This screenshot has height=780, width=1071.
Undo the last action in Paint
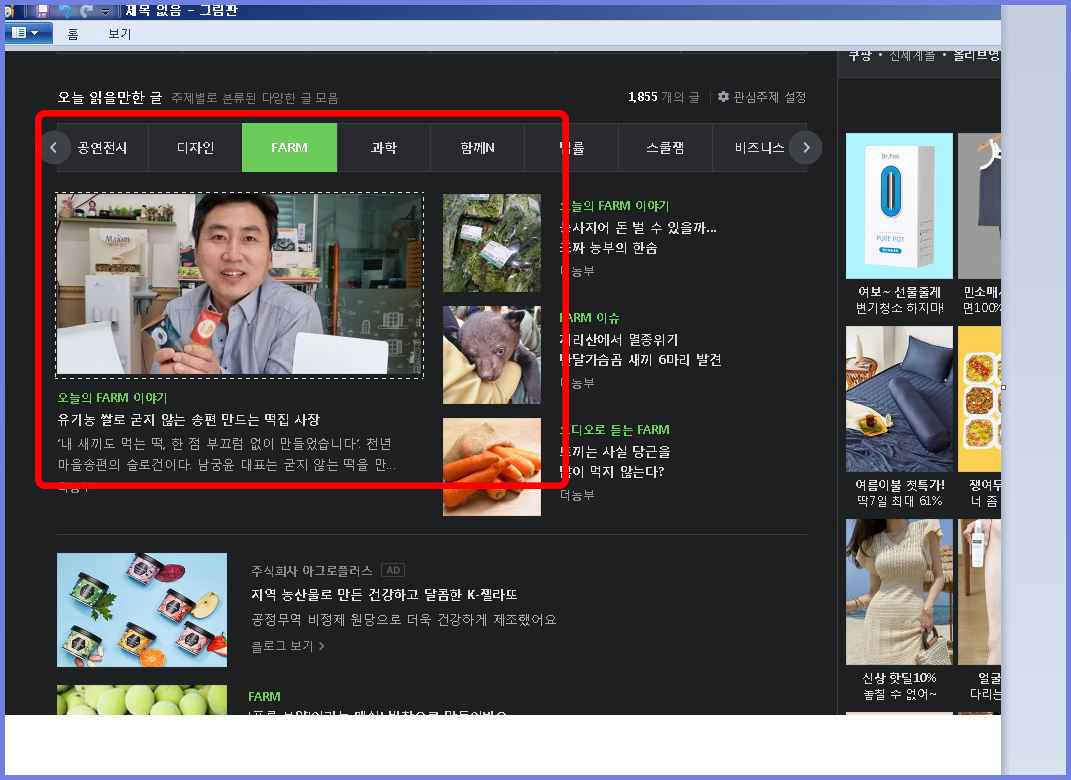(x=65, y=11)
